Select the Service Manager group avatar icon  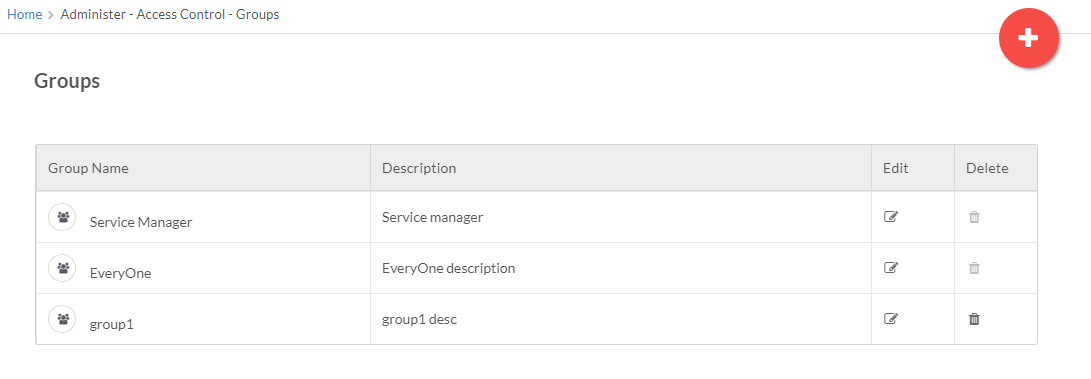tap(62, 217)
